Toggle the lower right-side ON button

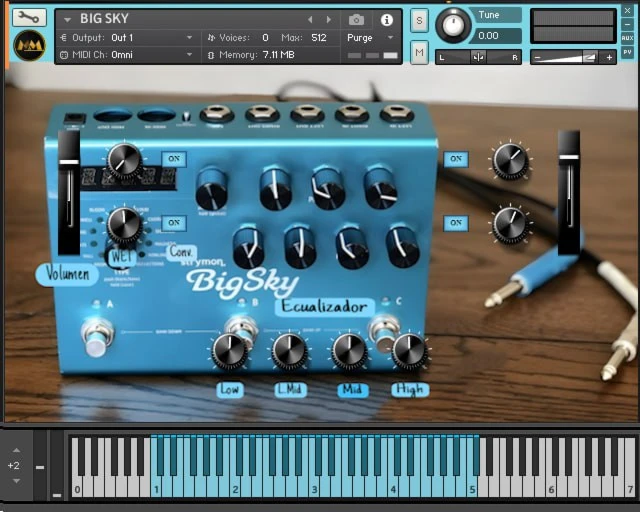456,223
